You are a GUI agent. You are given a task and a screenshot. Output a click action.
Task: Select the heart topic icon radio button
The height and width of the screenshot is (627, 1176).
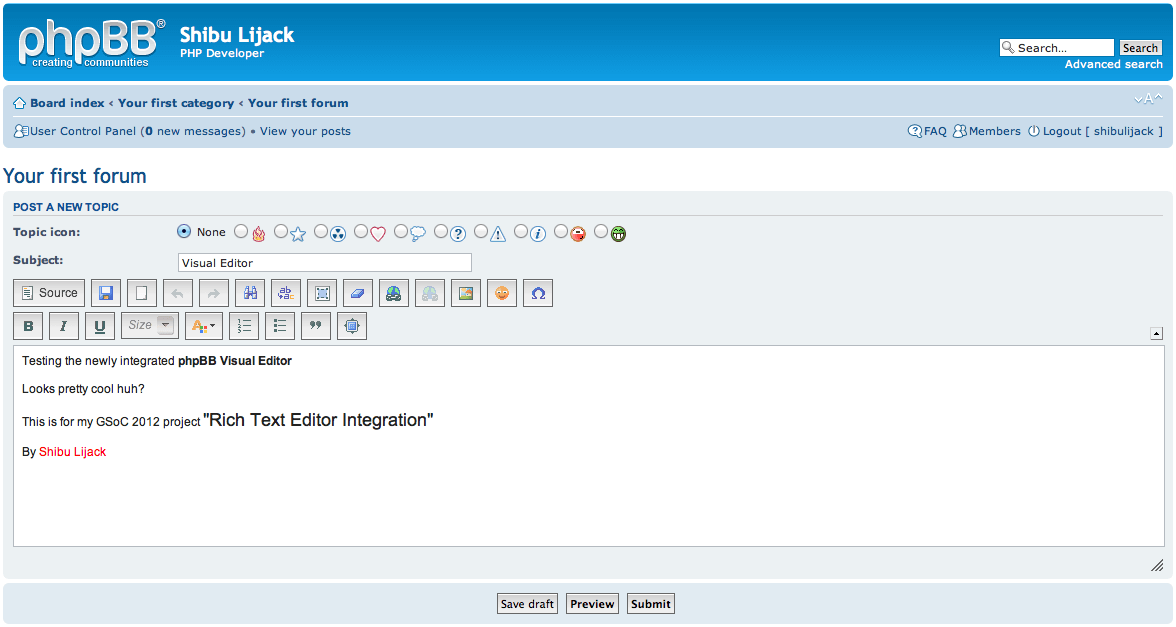pos(361,231)
